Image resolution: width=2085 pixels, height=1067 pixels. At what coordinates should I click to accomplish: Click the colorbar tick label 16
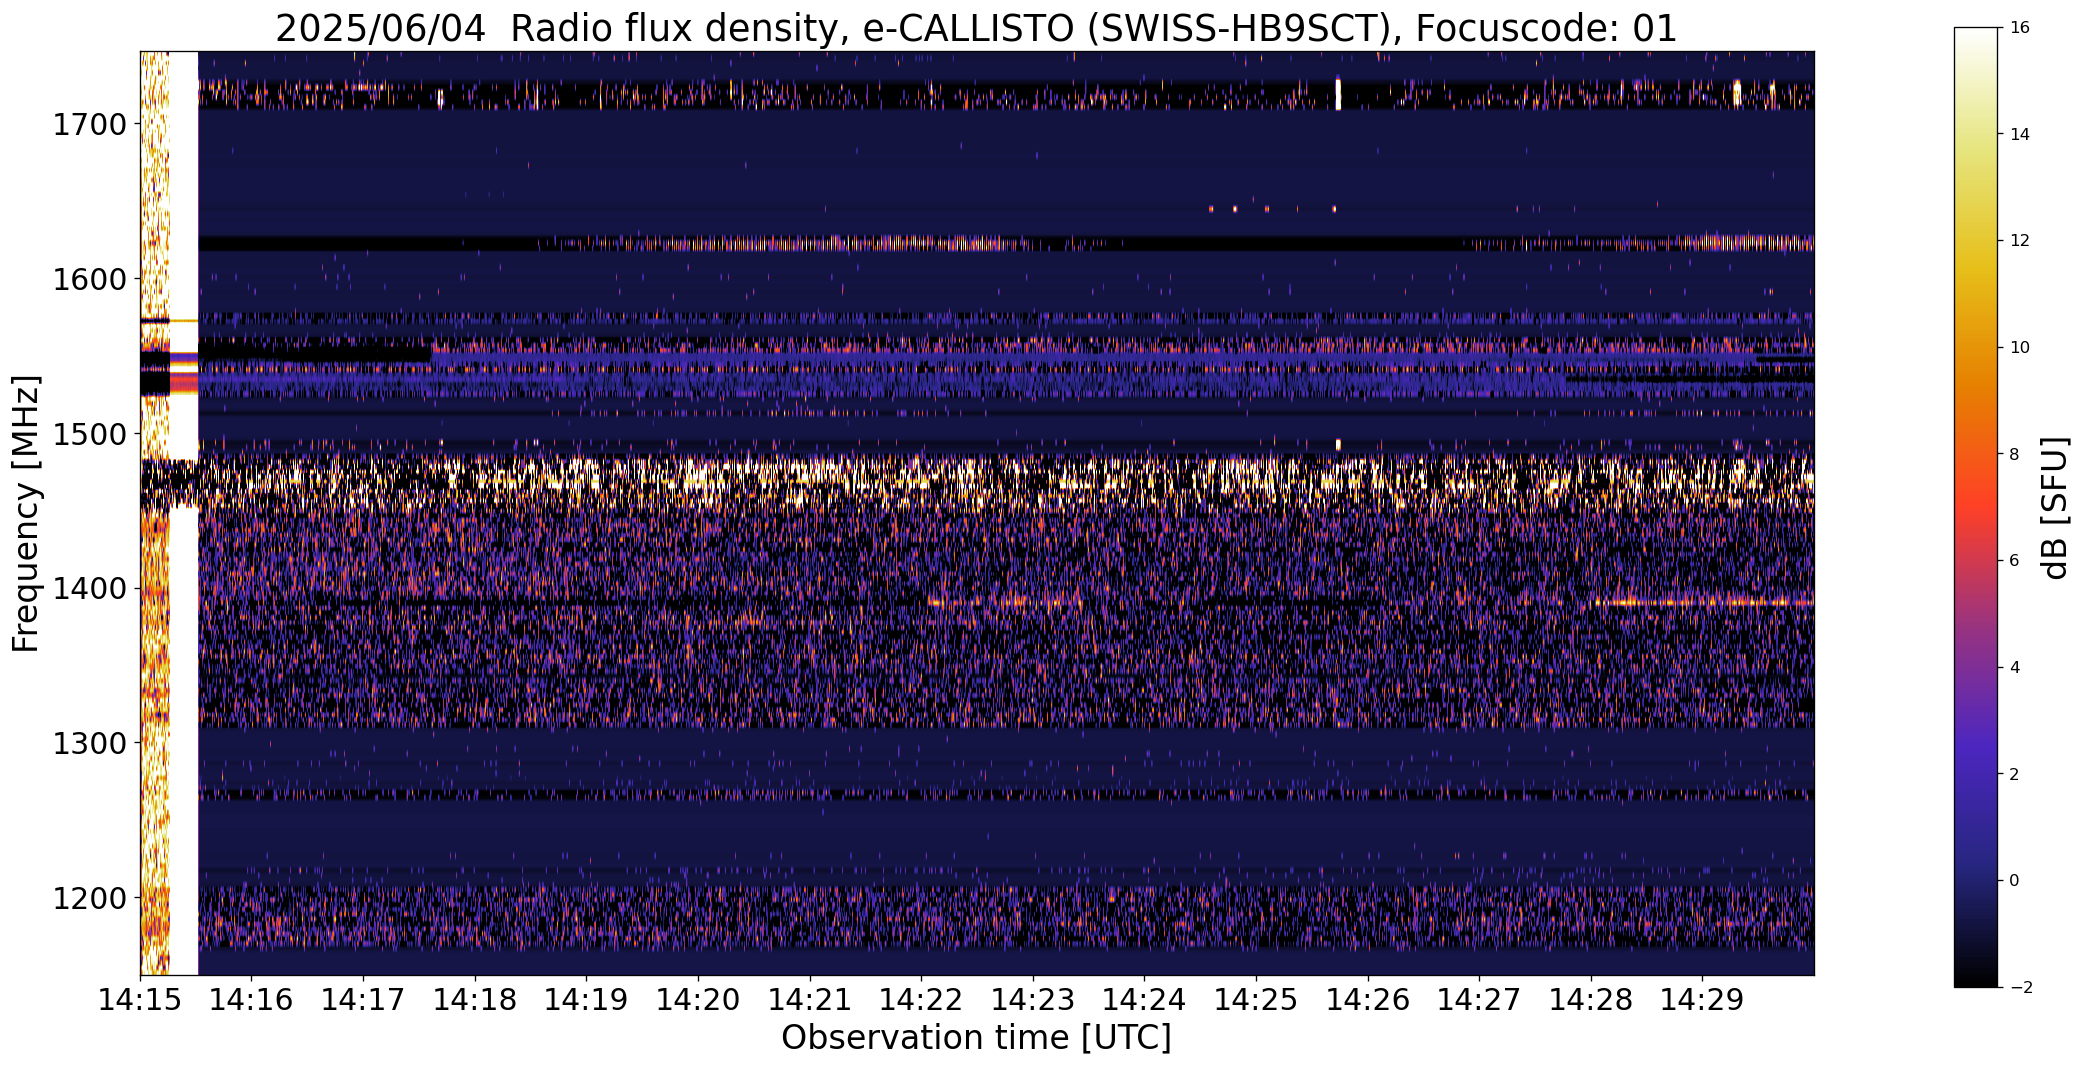(x=2019, y=28)
